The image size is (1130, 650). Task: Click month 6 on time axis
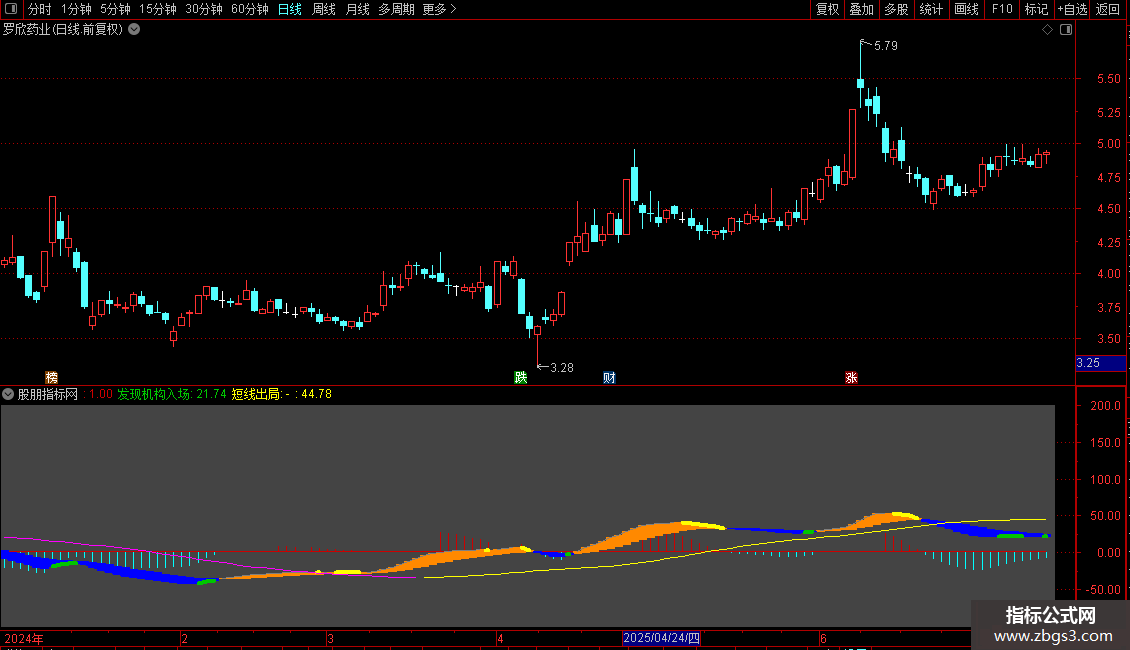click(x=823, y=638)
